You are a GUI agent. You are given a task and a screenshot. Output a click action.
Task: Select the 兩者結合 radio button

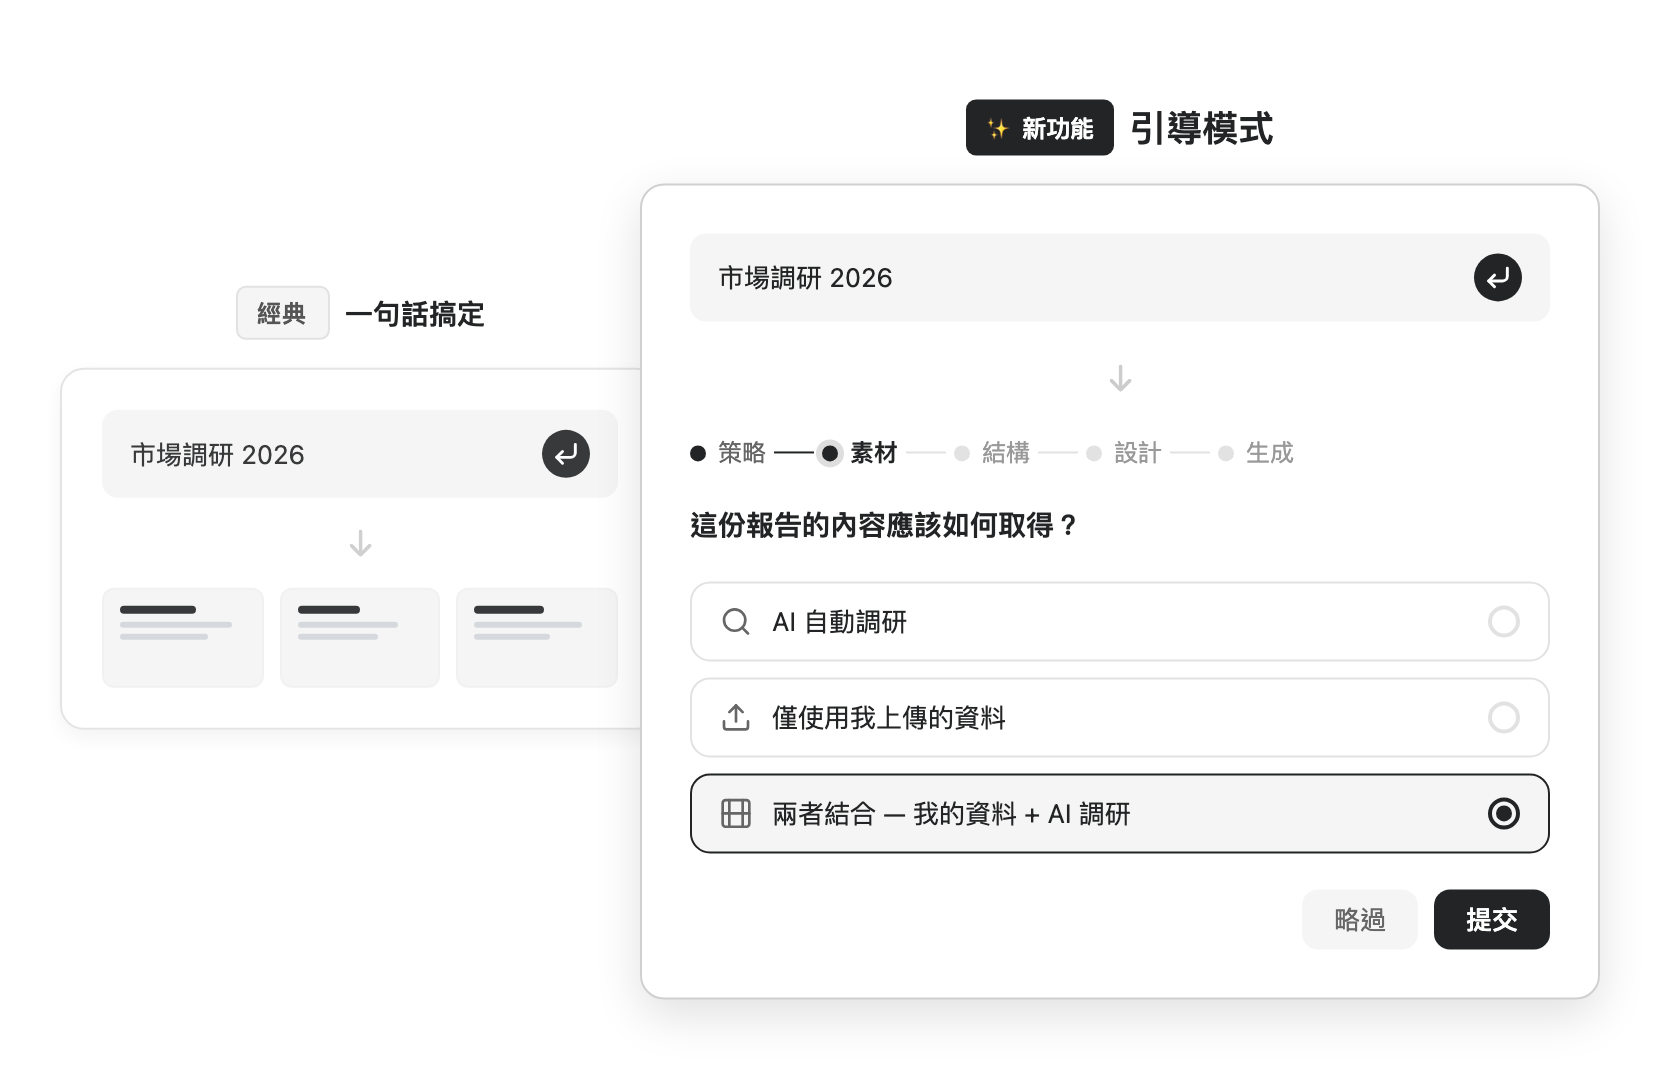pos(1503,814)
